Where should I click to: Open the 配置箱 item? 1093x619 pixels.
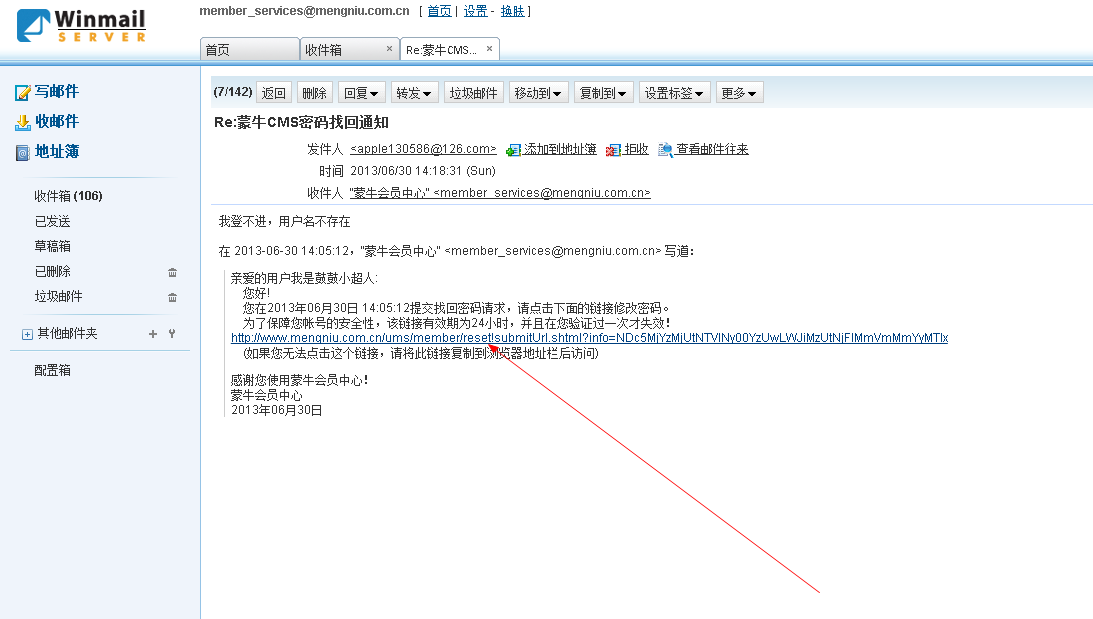click(52, 370)
